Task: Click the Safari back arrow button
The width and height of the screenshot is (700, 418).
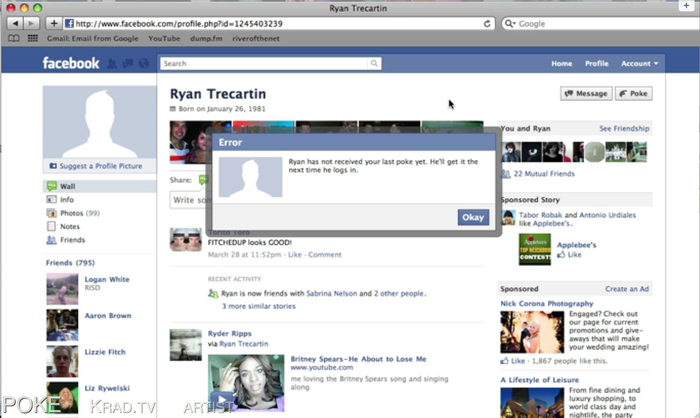Action: pos(15,23)
